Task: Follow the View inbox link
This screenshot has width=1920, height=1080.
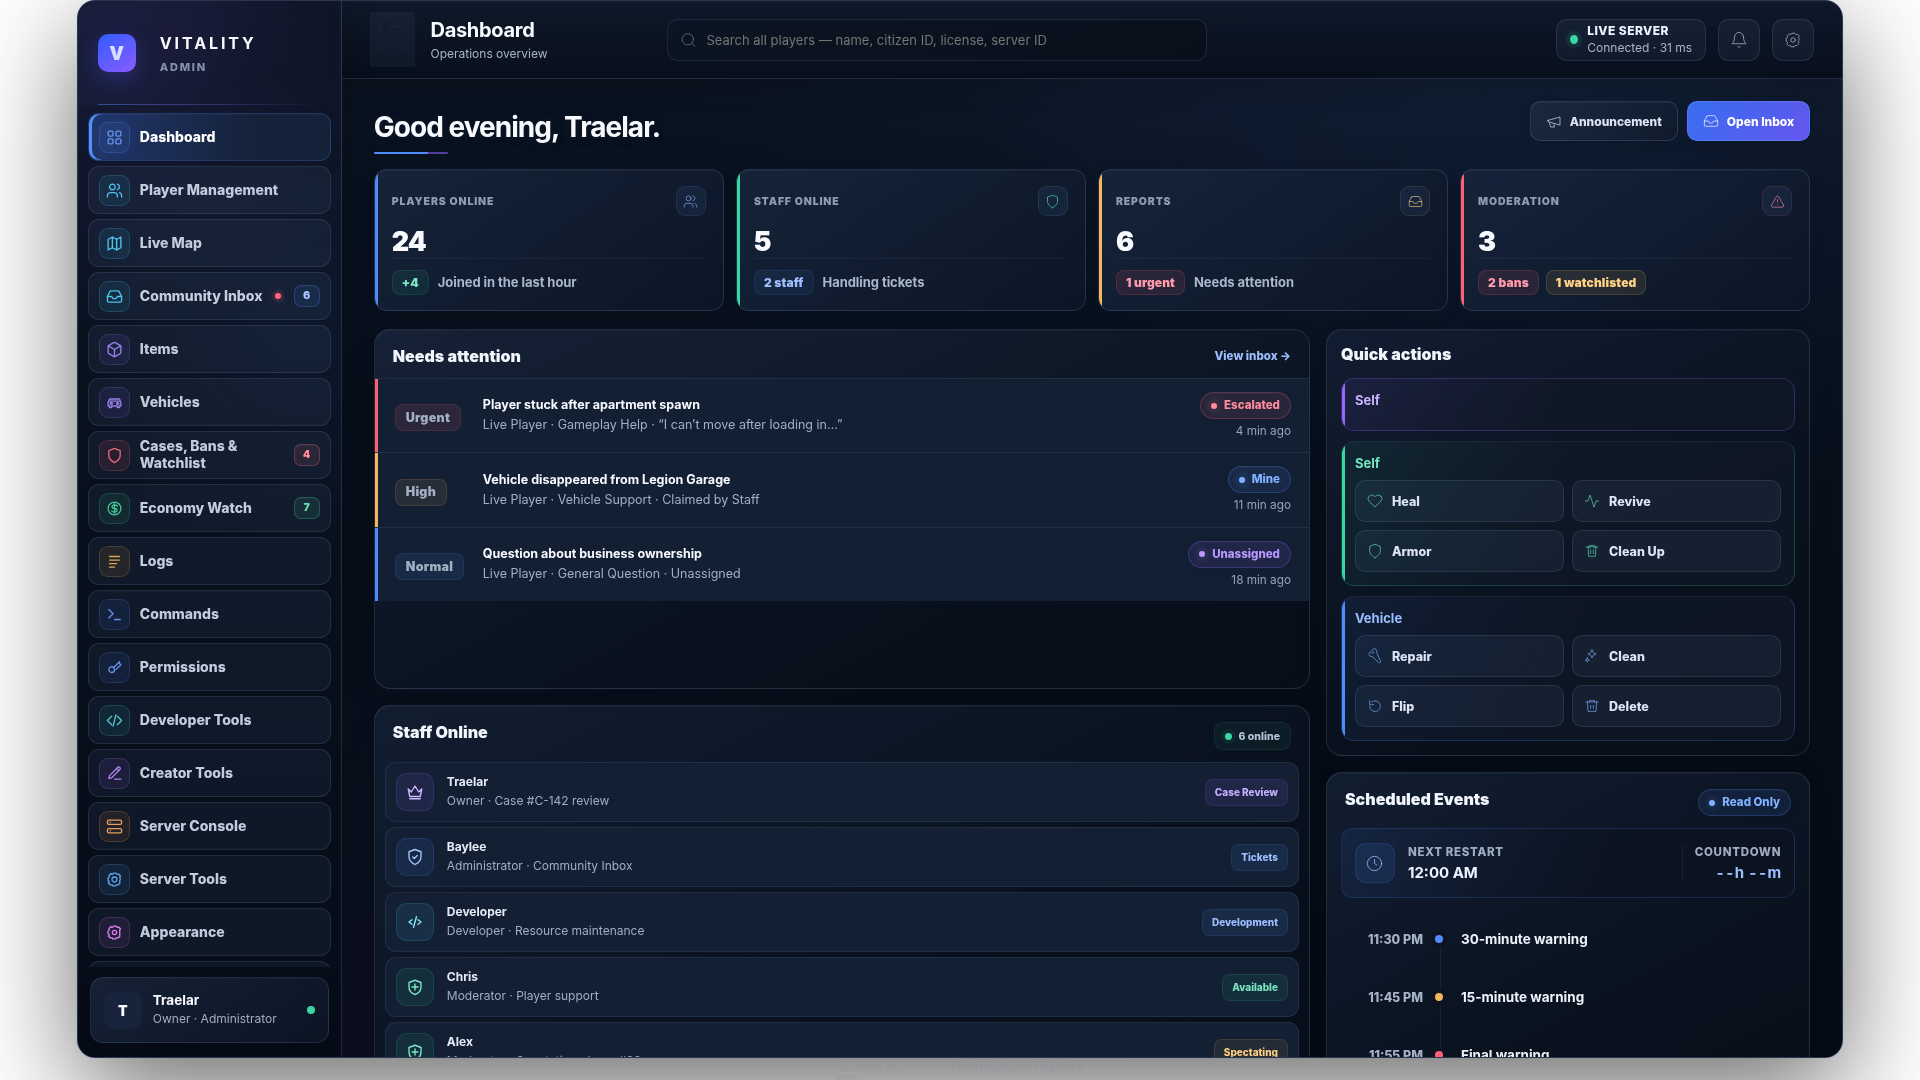Action: 1252,356
